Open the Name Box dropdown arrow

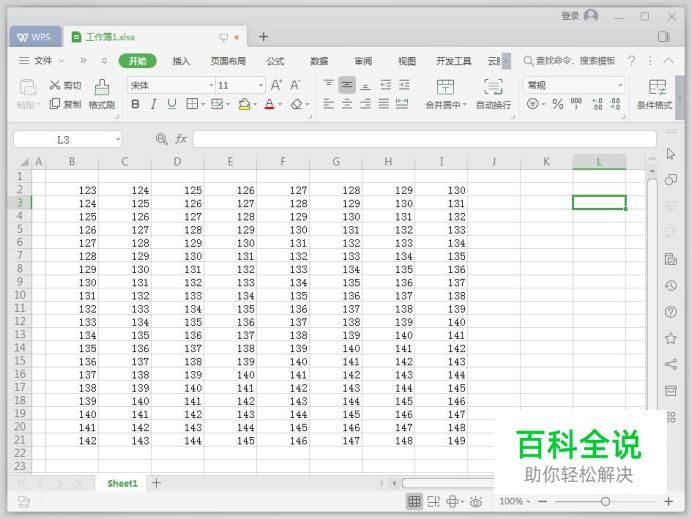(118, 139)
